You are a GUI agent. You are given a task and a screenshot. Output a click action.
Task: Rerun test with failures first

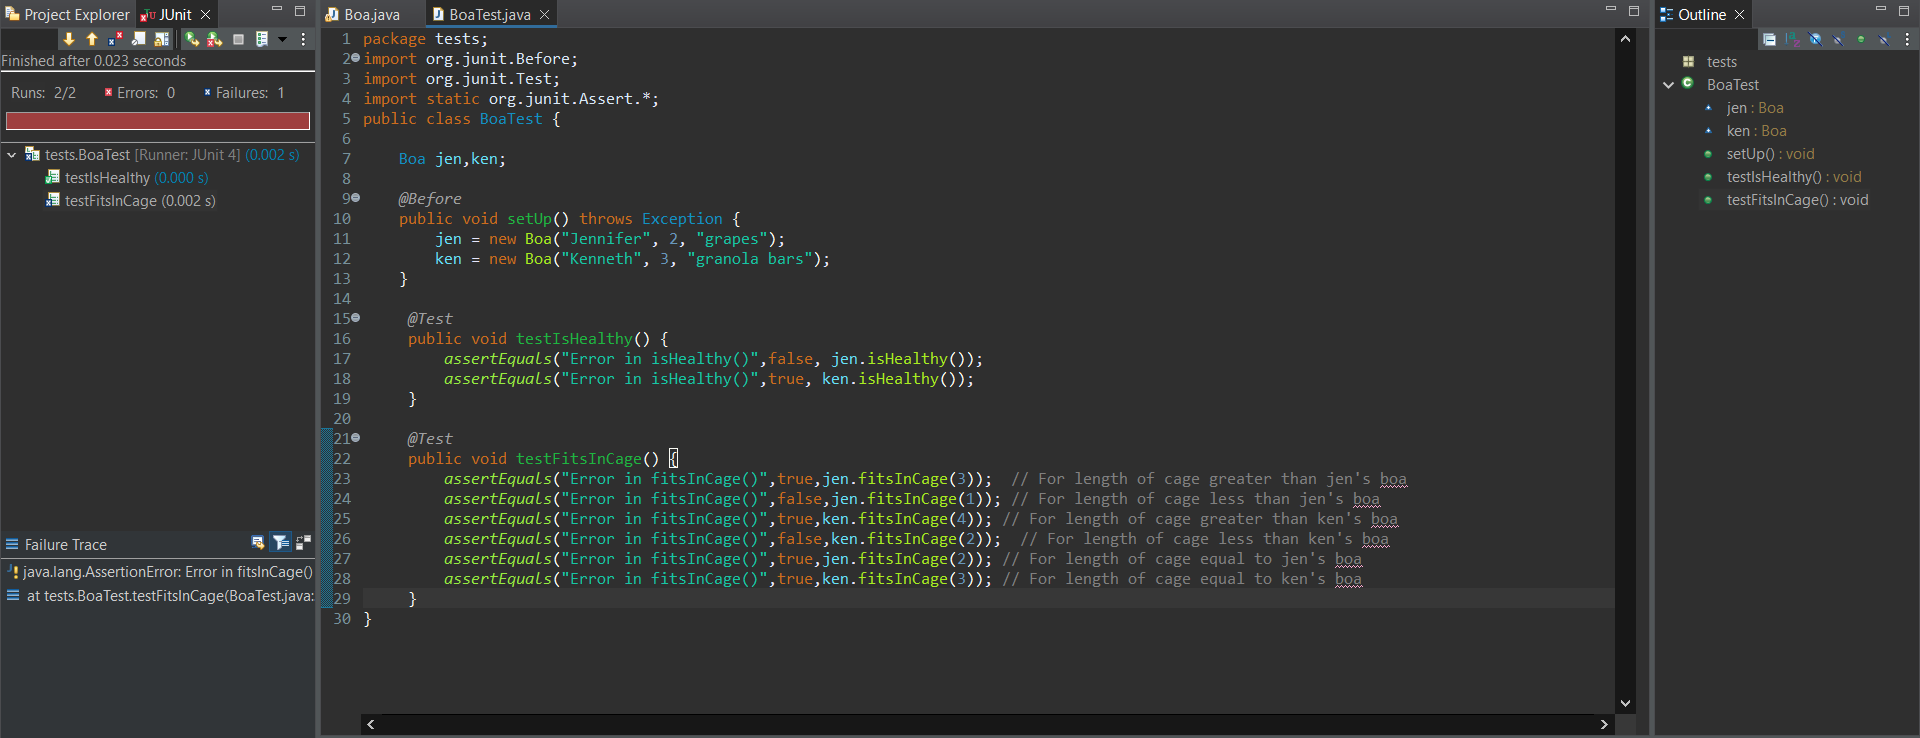[x=215, y=39]
